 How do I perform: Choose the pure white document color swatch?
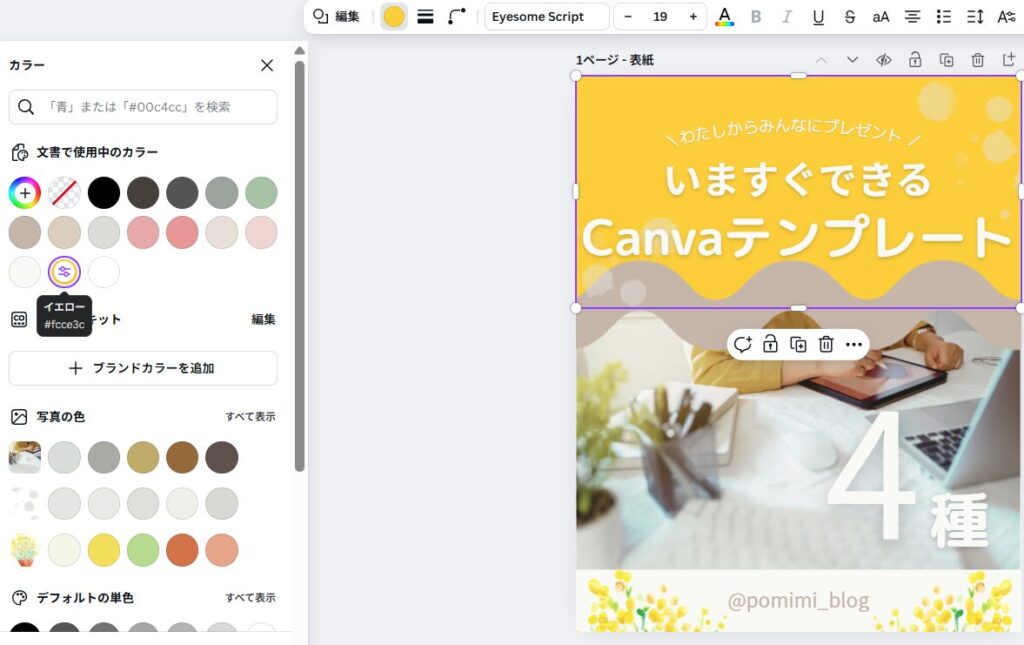pyautogui.click(x=104, y=272)
